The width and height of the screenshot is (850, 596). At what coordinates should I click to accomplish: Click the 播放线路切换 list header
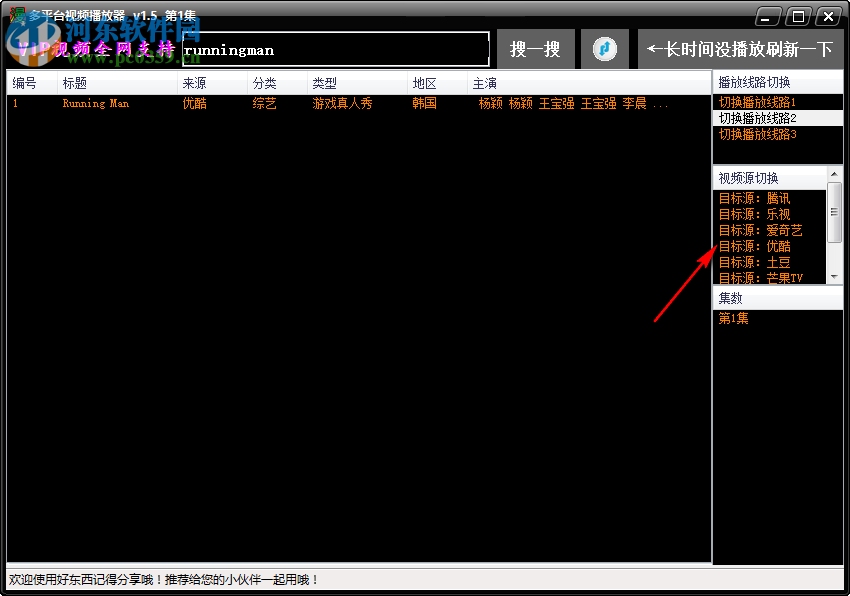click(778, 82)
